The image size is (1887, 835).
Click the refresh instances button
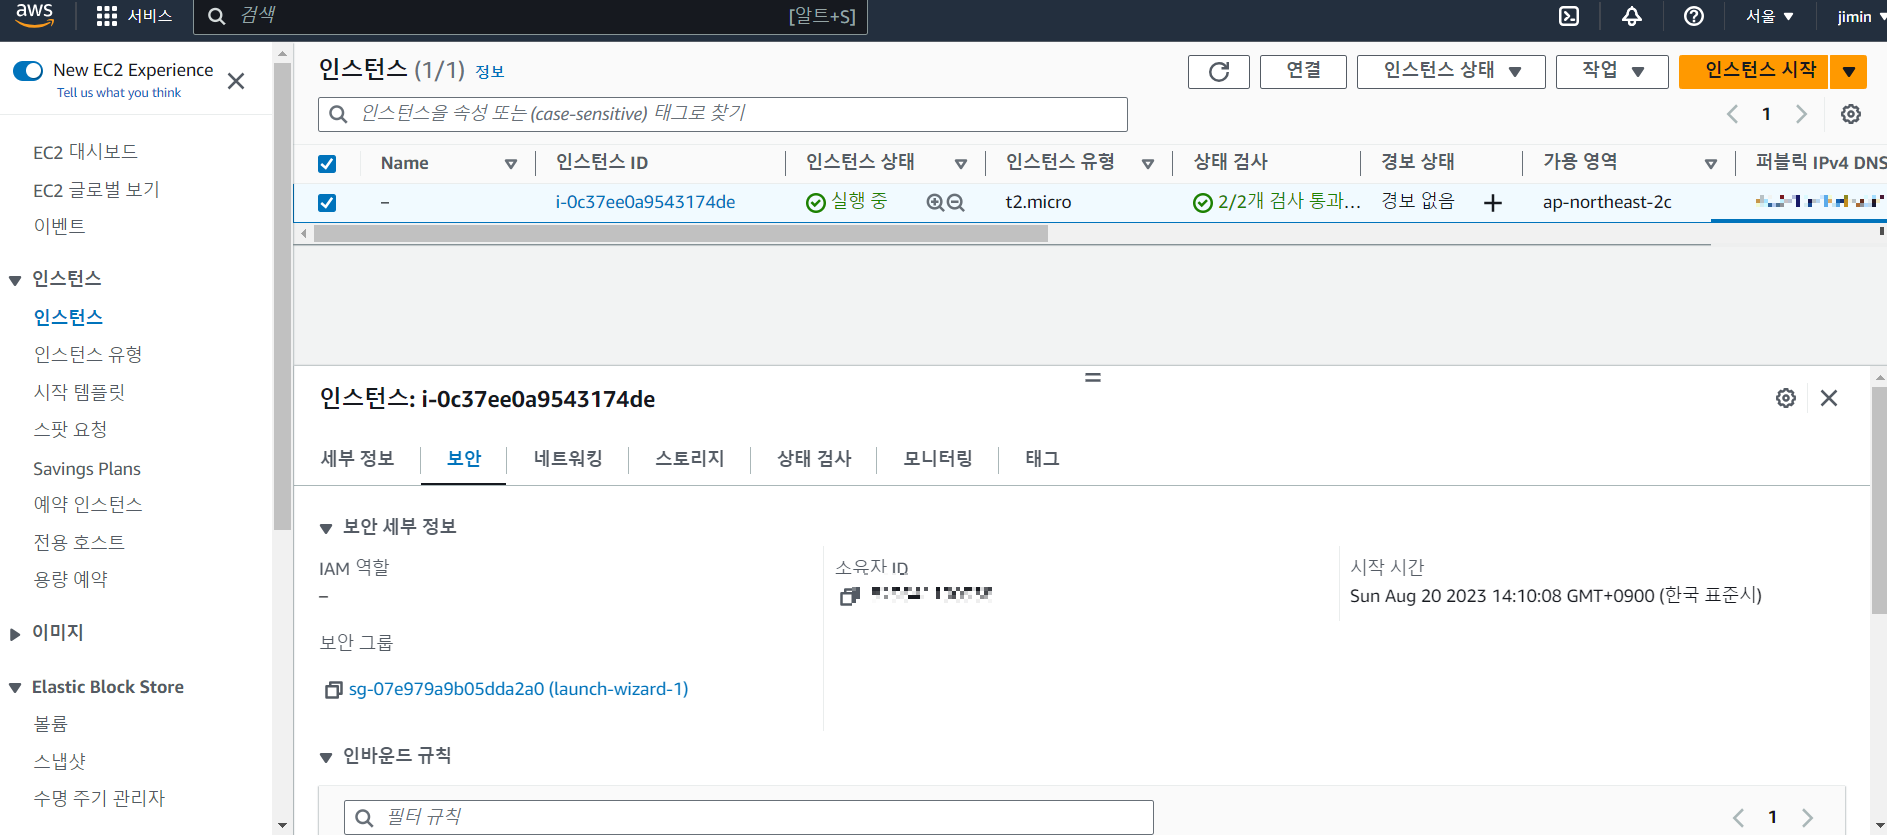(1218, 71)
